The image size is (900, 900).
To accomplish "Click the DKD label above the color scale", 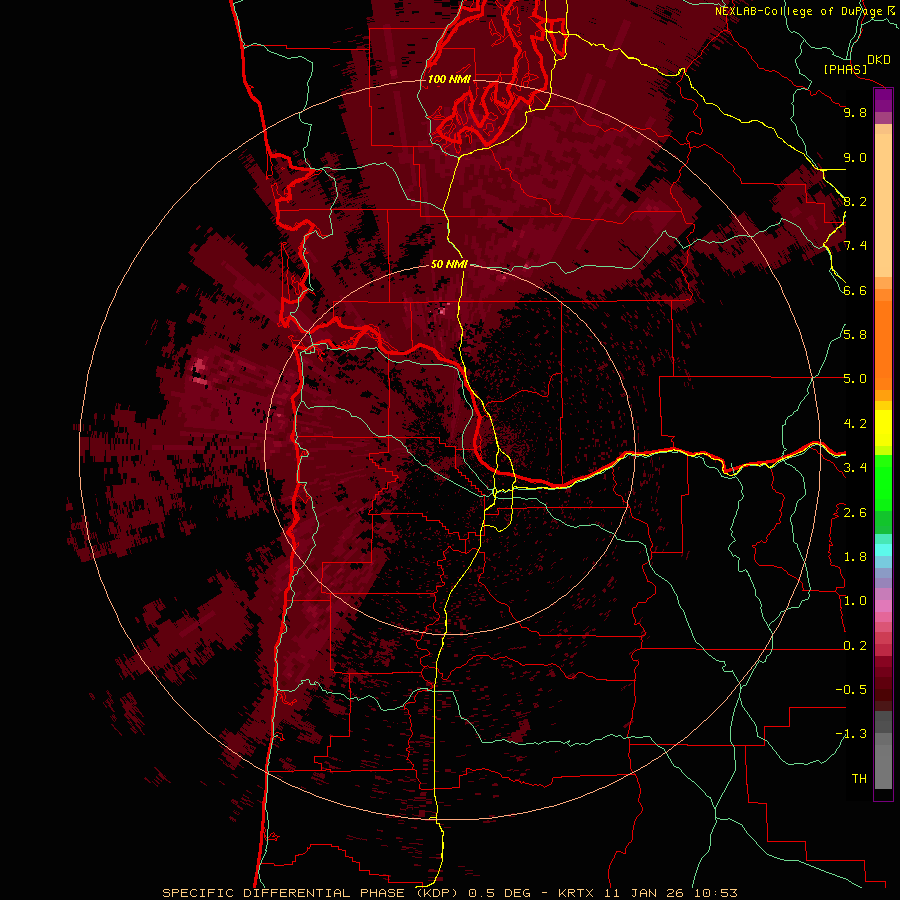I will (x=879, y=59).
